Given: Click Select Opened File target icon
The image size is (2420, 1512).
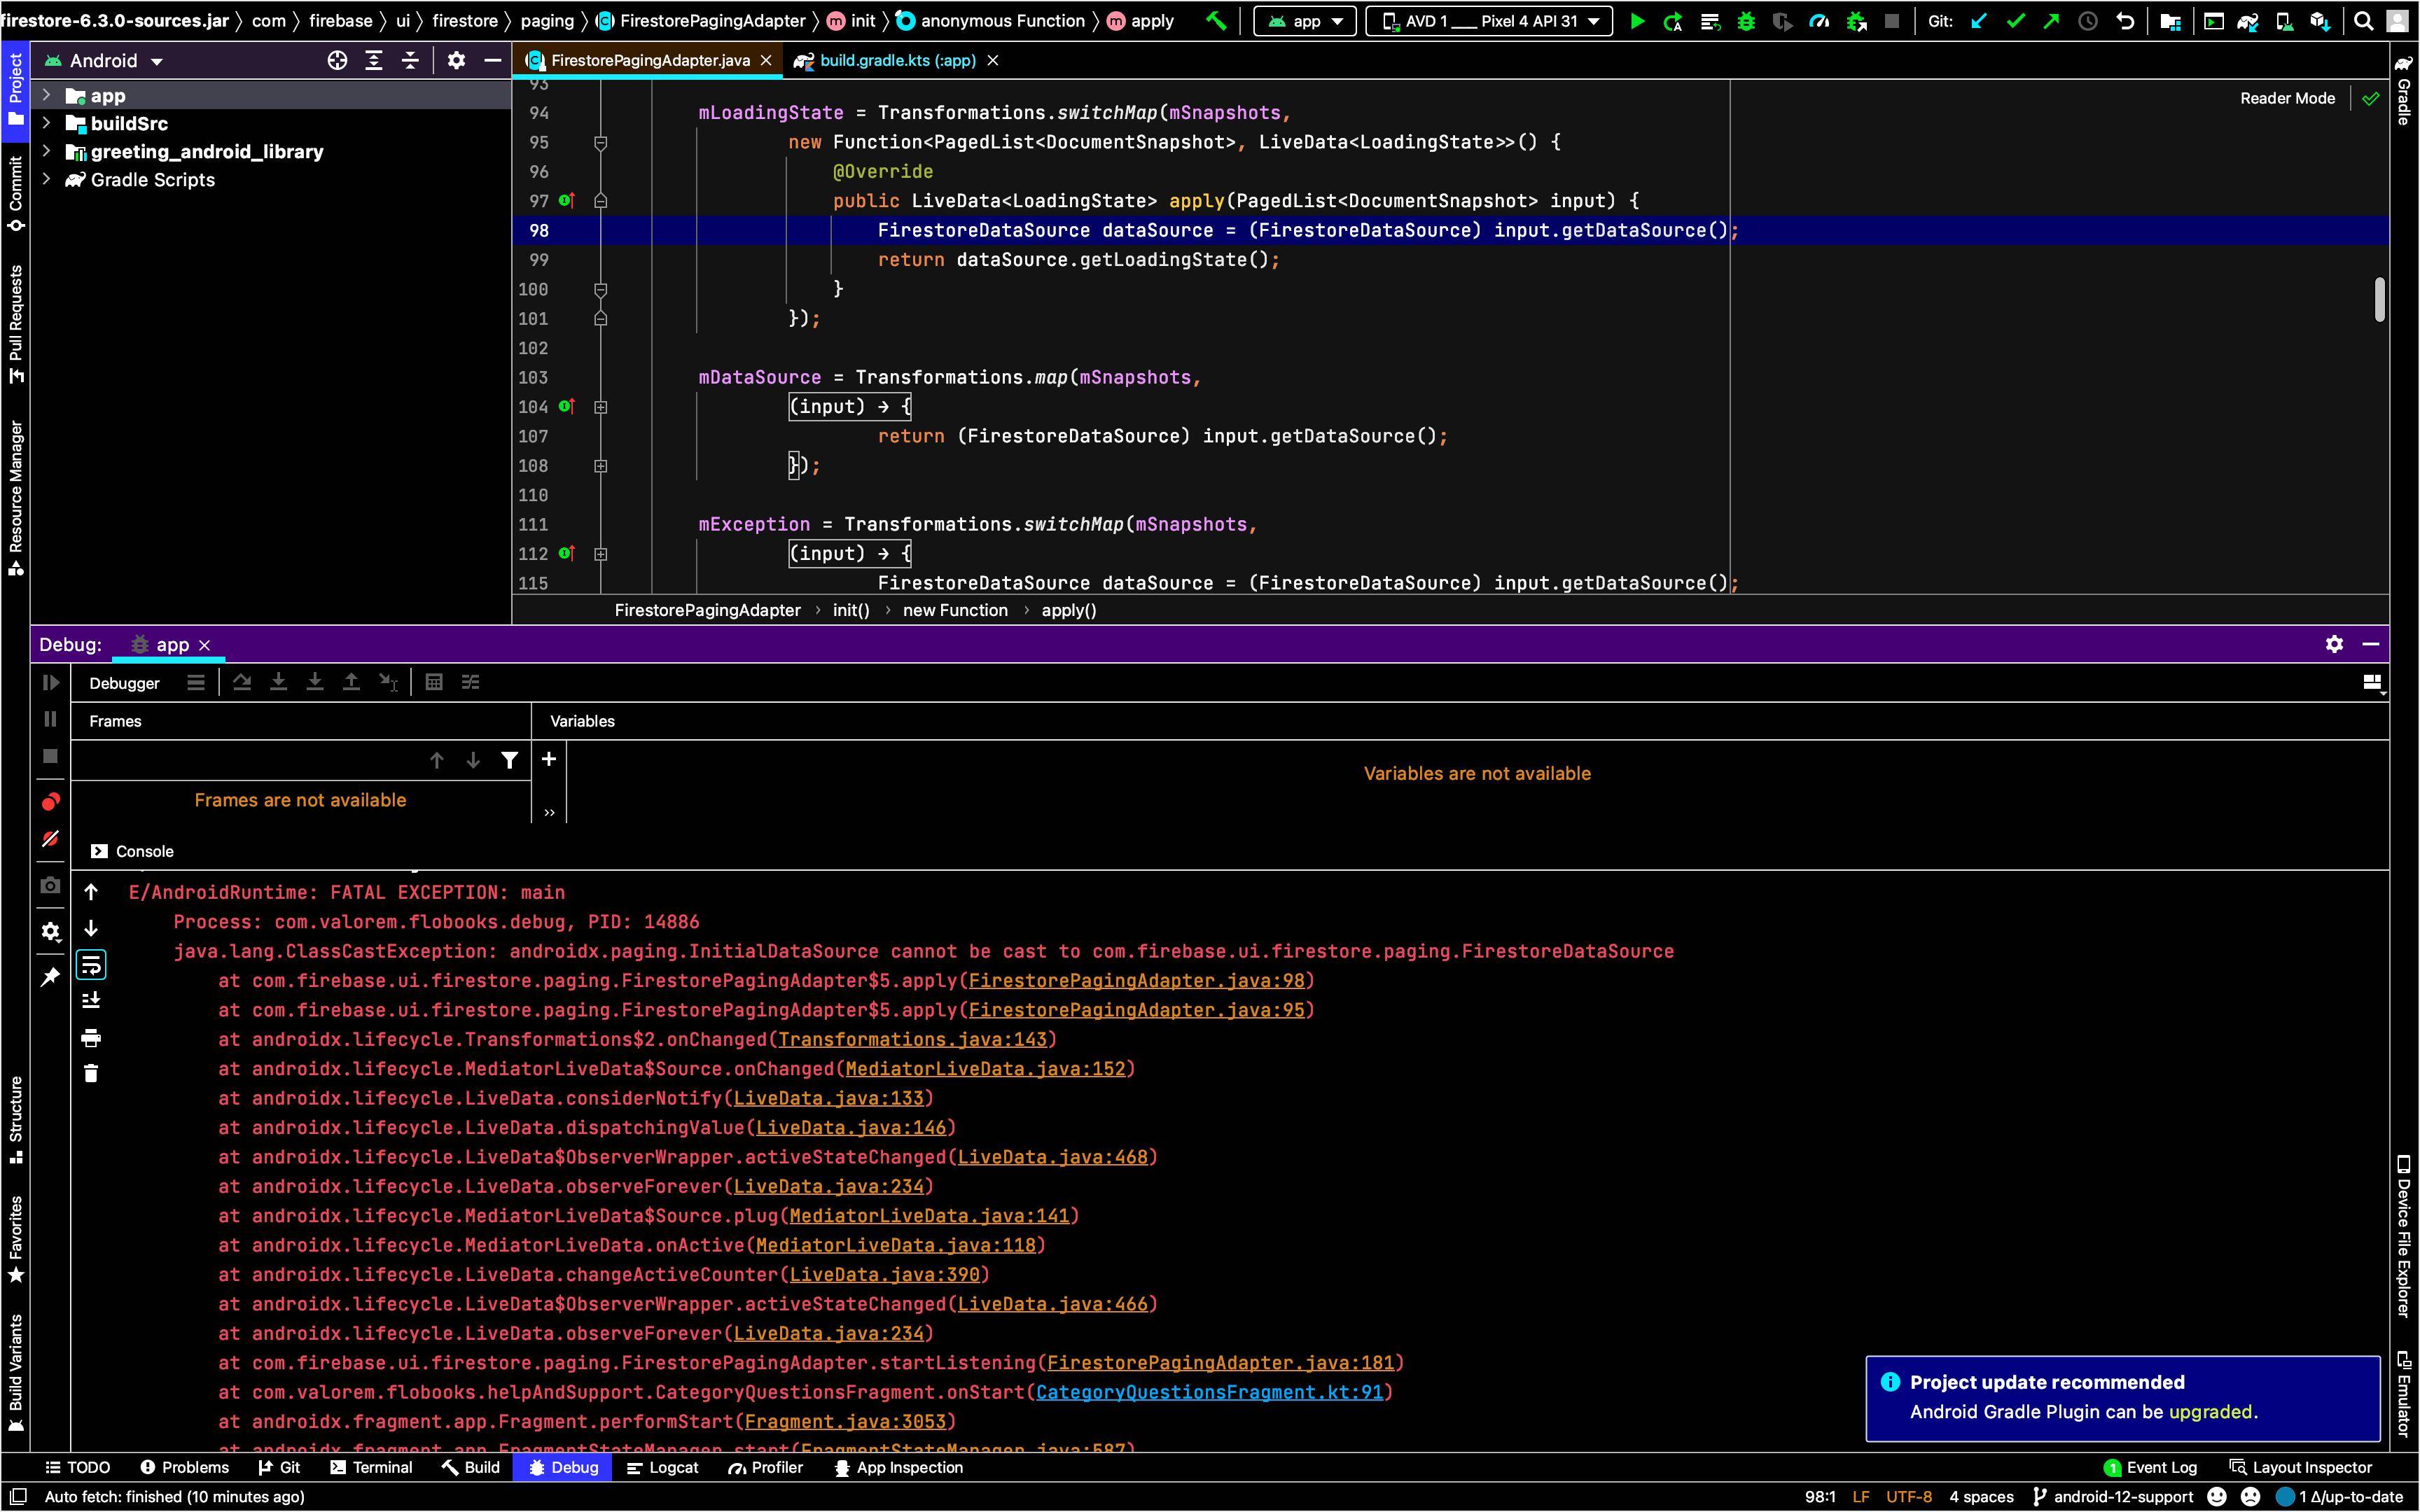Looking at the screenshot, I should (x=337, y=61).
